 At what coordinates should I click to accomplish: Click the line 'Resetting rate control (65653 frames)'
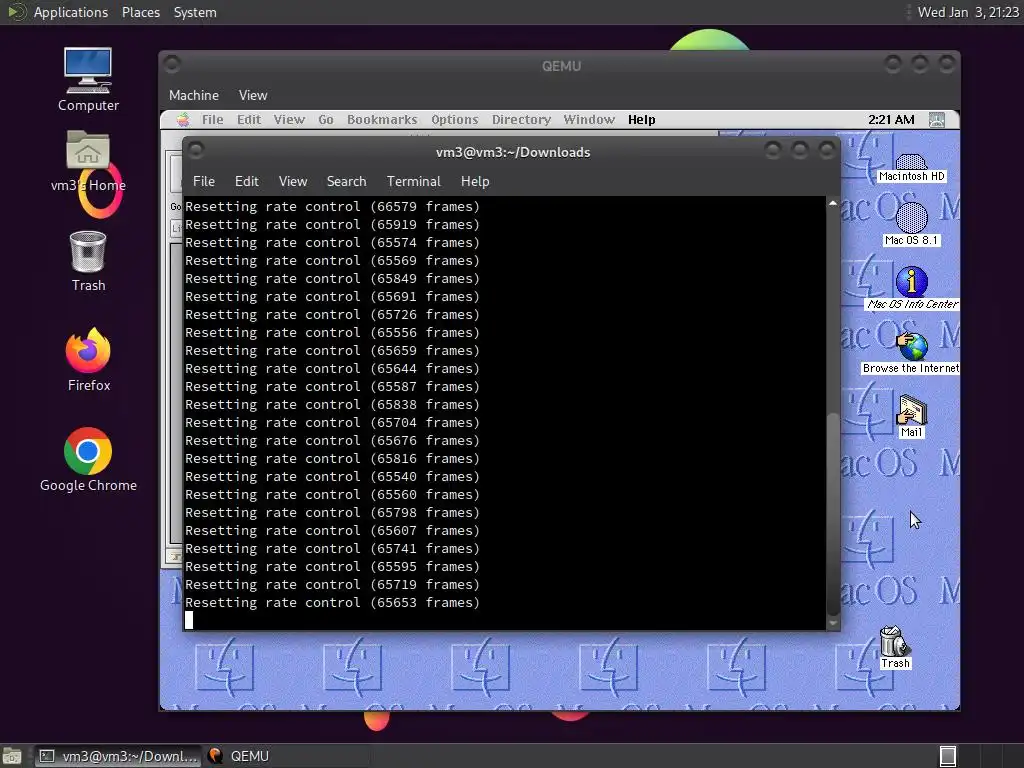(332, 603)
